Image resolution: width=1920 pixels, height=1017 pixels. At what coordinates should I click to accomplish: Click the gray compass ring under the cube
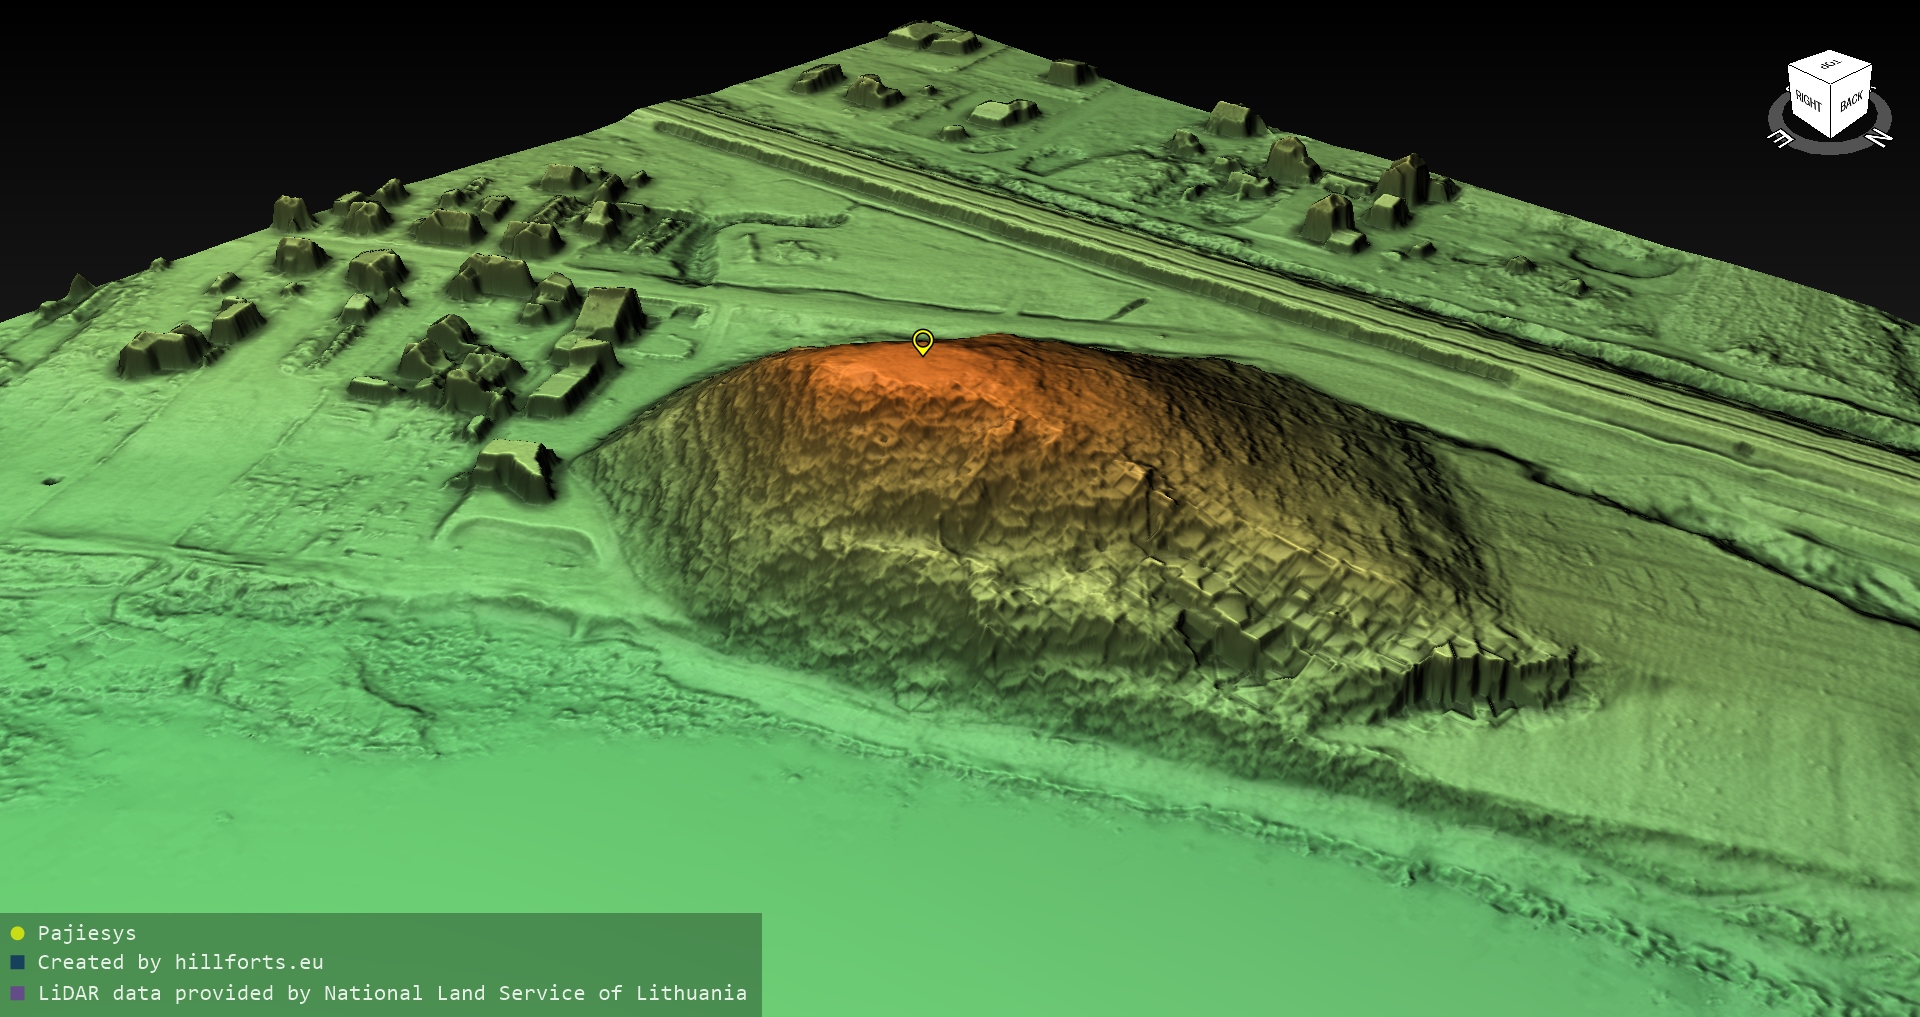point(1830,146)
